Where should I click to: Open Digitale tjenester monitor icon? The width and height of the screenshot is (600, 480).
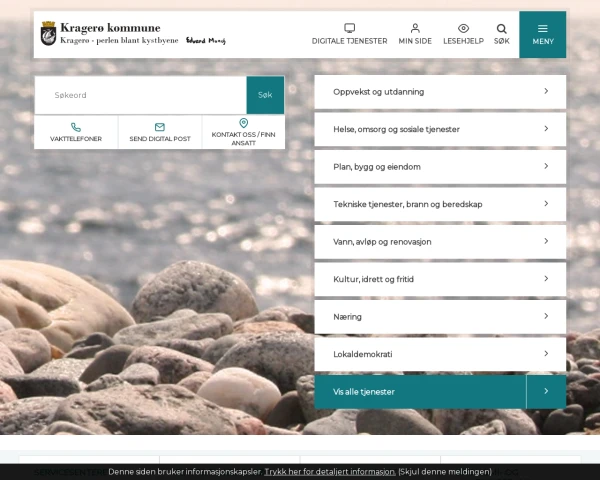coord(349,28)
